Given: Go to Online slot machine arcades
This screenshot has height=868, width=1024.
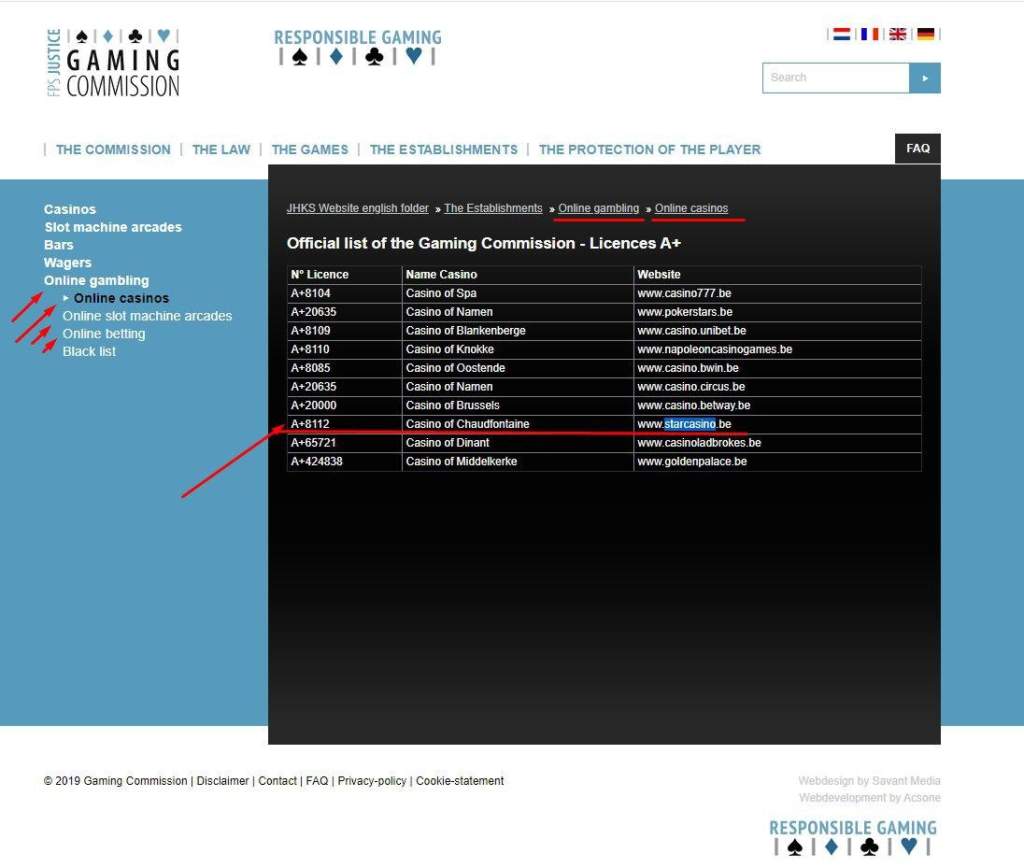Looking at the screenshot, I should pyautogui.click(x=147, y=316).
